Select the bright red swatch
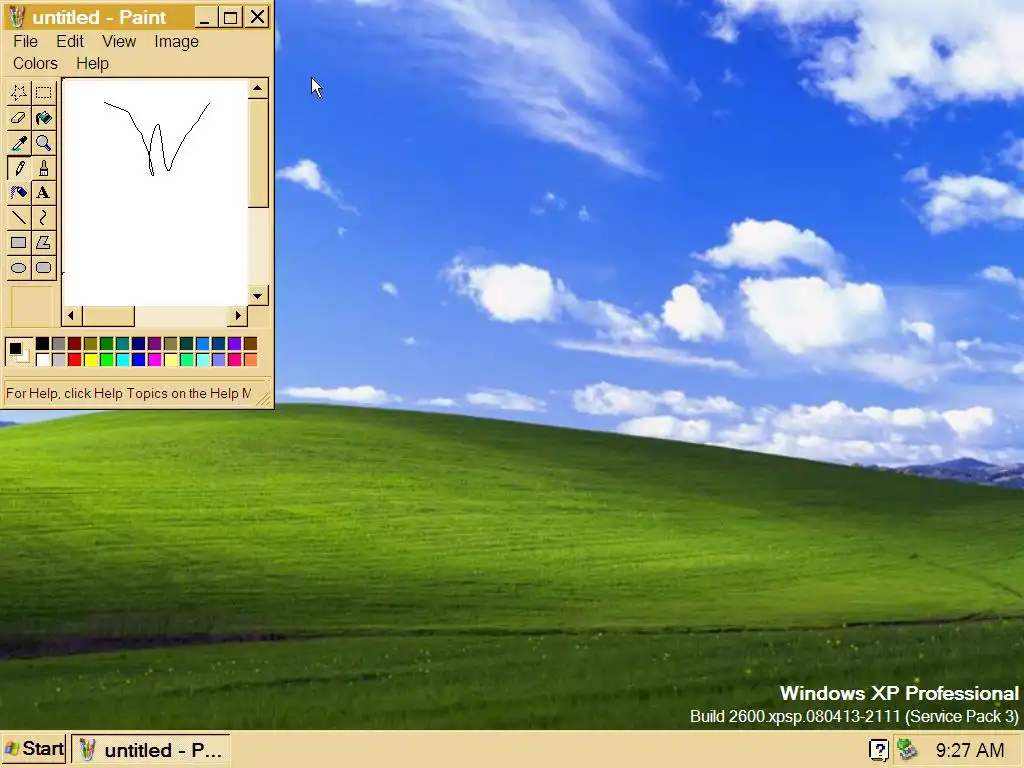 point(74,359)
